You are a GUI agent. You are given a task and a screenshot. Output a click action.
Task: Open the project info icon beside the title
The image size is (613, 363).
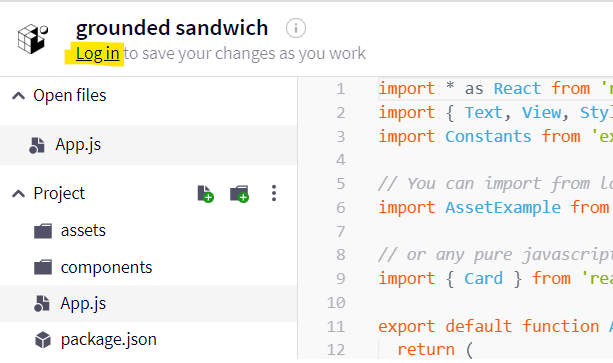[x=296, y=28]
